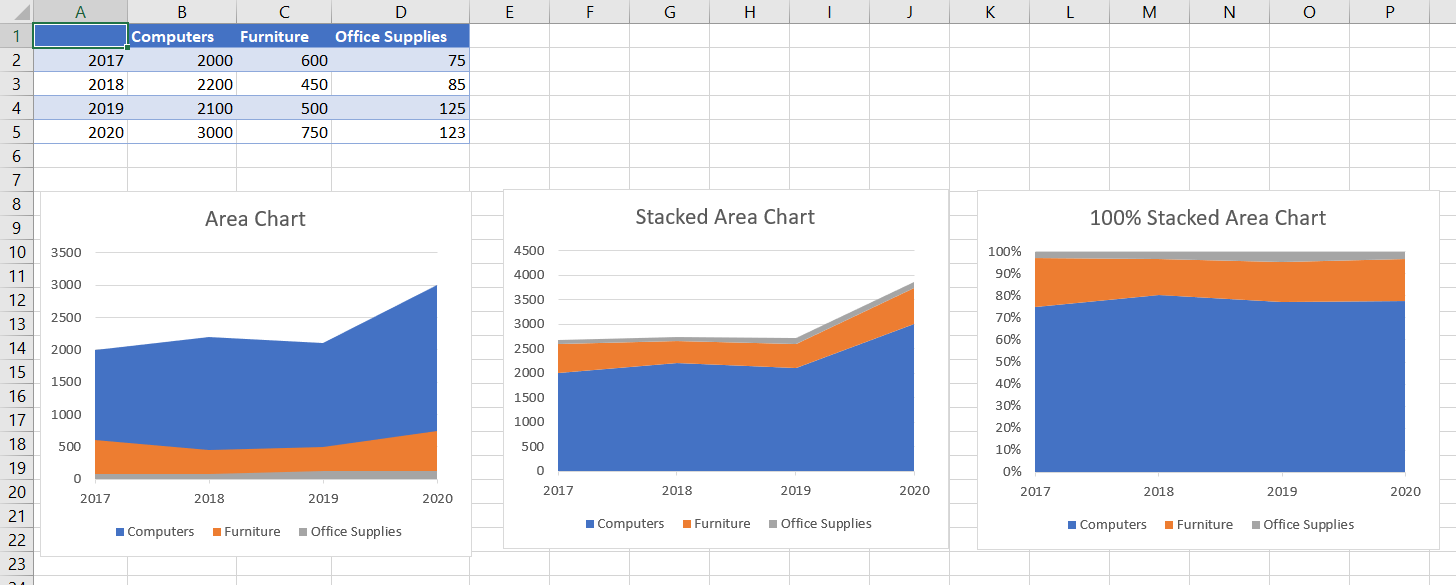1456x585 pixels.
Task: Click the blue Computers area in Area Chart
Action: 250,390
